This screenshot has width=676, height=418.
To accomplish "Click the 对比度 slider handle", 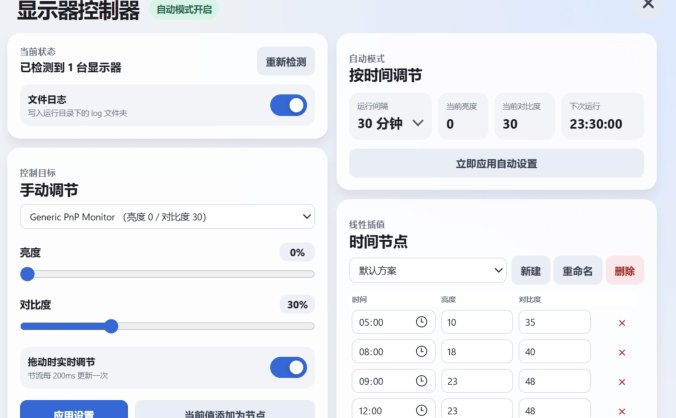I will tap(111, 326).
